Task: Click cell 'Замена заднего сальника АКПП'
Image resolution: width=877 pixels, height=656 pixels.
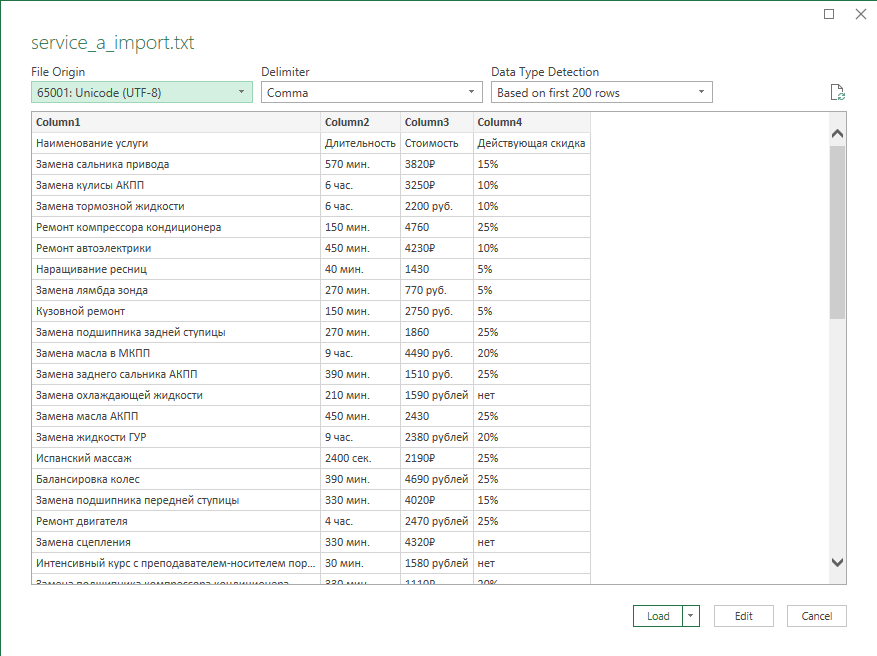Action: click(176, 374)
